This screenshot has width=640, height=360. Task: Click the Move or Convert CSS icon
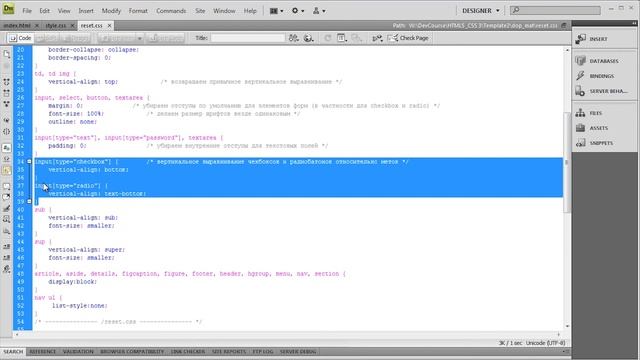tap(7, 231)
